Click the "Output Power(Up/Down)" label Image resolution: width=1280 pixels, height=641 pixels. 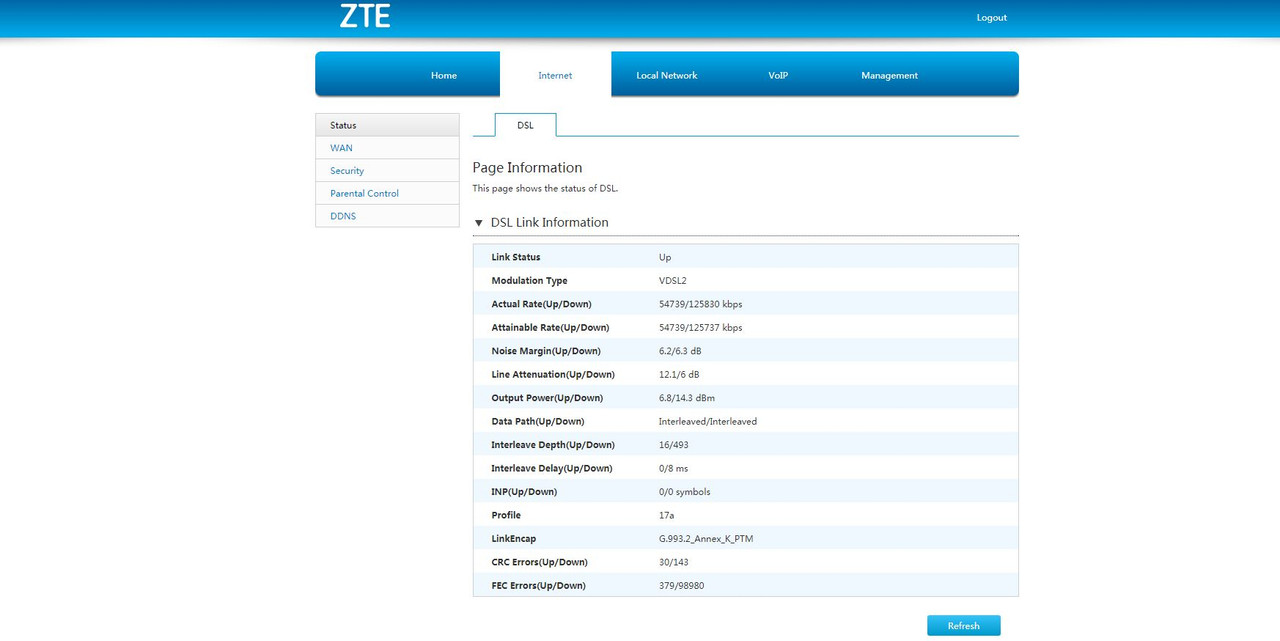pos(545,398)
